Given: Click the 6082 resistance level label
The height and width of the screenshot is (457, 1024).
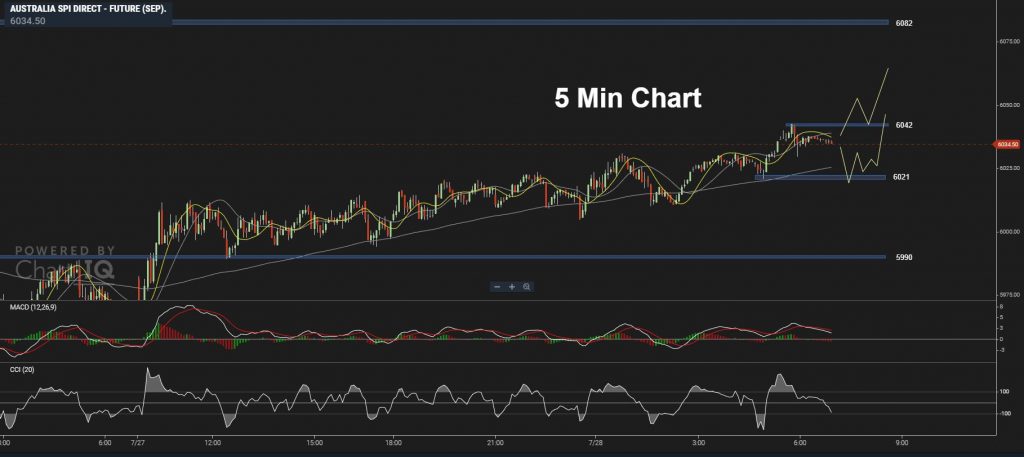Looking at the screenshot, I should (904, 24).
